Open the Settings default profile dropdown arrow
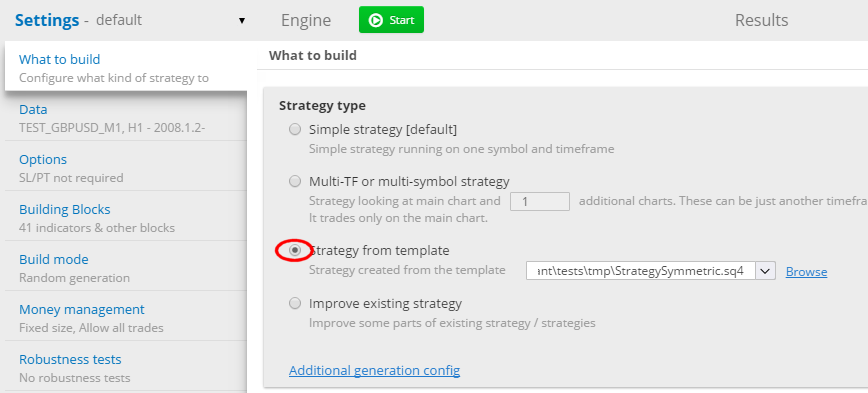This screenshot has height=393, width=868. (242, 20)
